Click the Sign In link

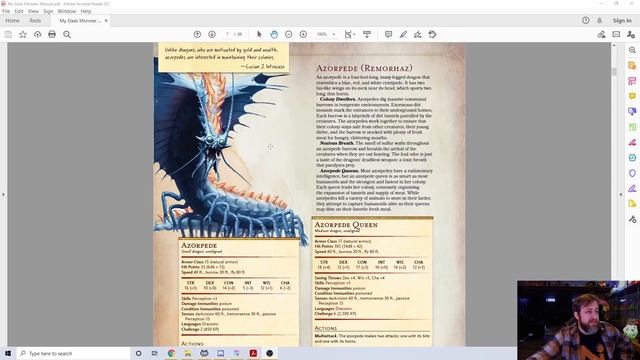(622, 20)
